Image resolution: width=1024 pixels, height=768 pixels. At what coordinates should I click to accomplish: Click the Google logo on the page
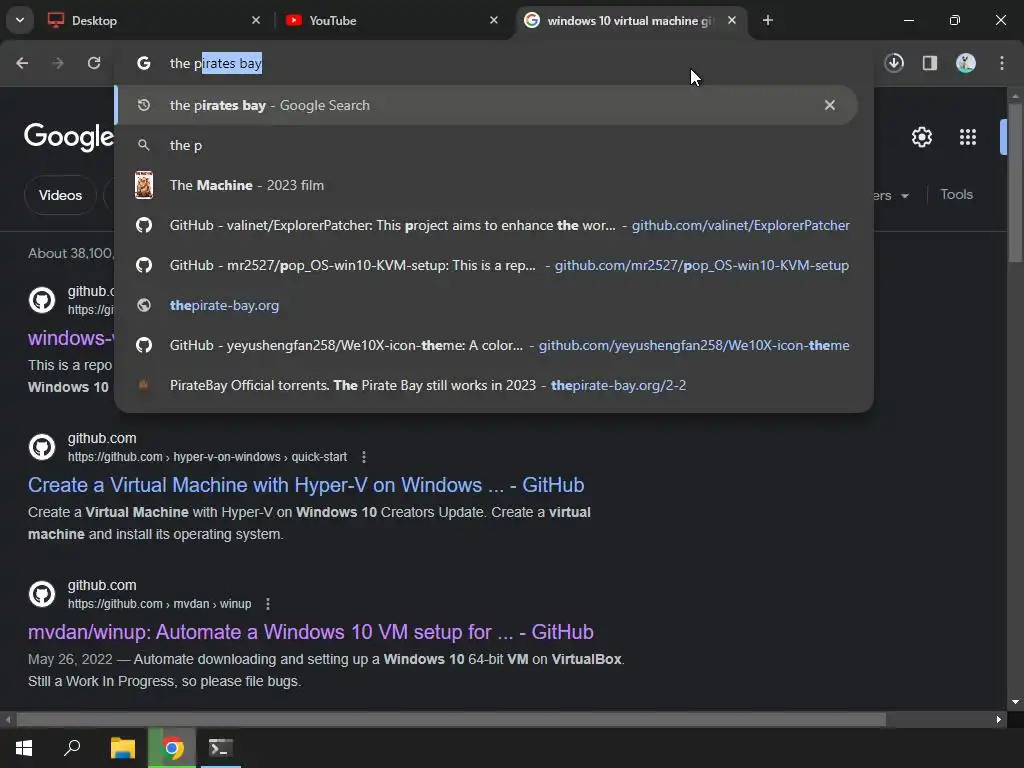[69, 136]
